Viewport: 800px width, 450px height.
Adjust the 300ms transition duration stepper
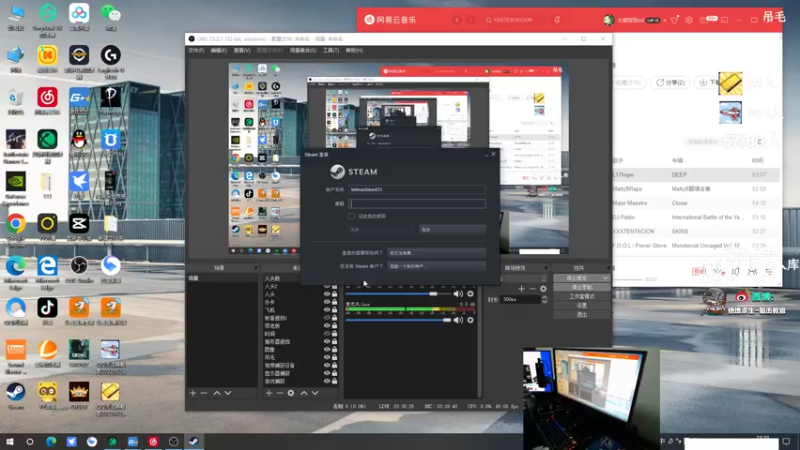click(544, 299)
